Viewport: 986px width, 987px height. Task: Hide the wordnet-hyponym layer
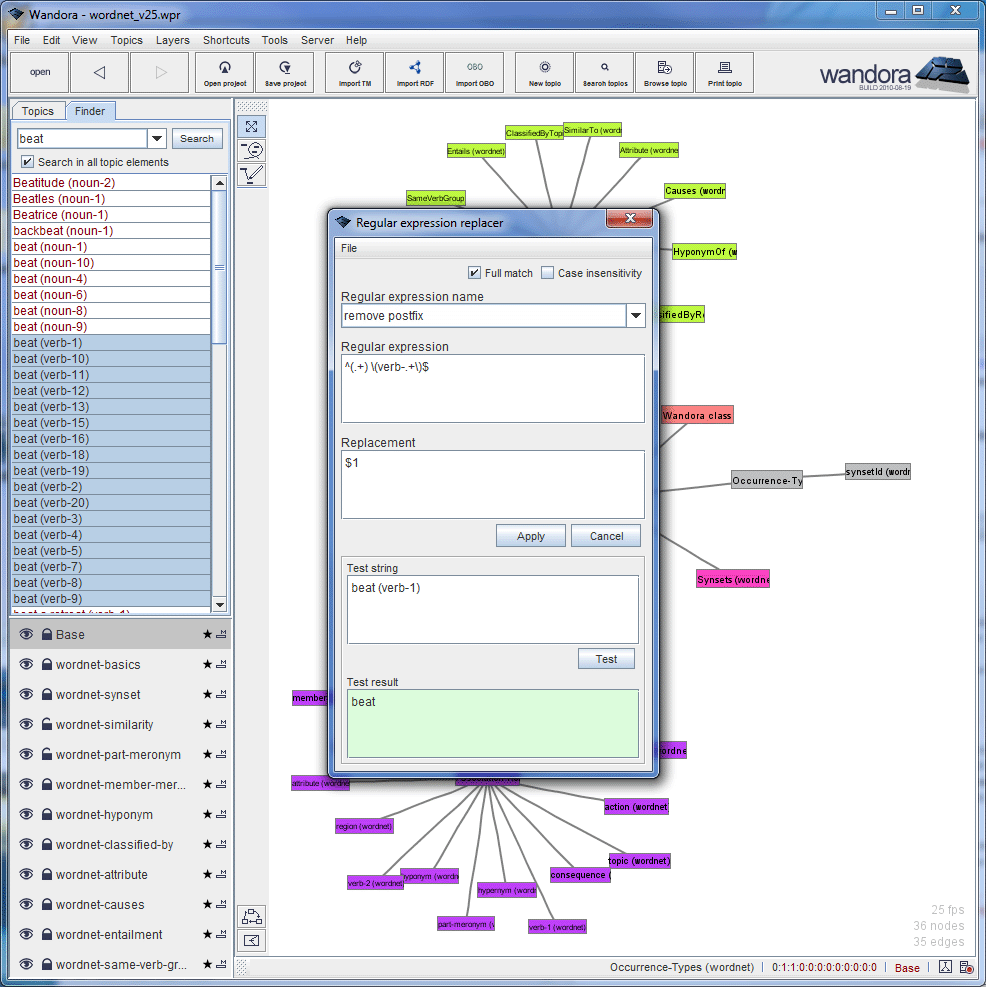pyautogui.click(x=24, y=814)
